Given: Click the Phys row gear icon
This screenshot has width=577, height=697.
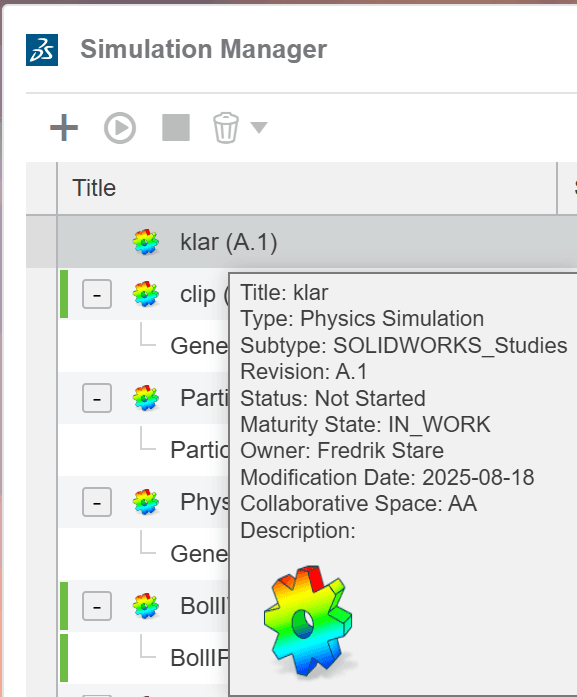Looking at the screenshot, I should (x=146, y=502).
